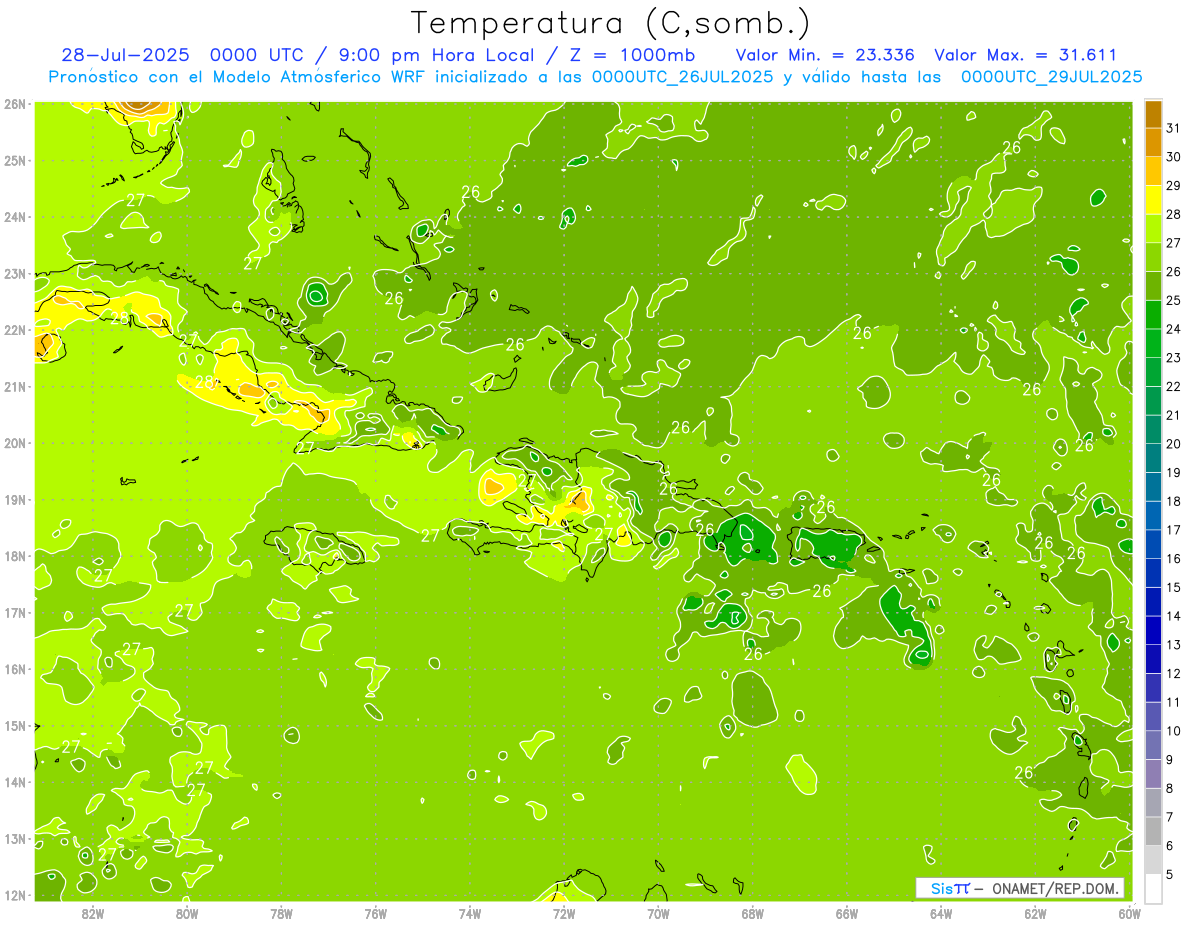Click the "60W" longitude axis label
The height and width of the screenshot is (927, 1200).
tap(1129, 913)
